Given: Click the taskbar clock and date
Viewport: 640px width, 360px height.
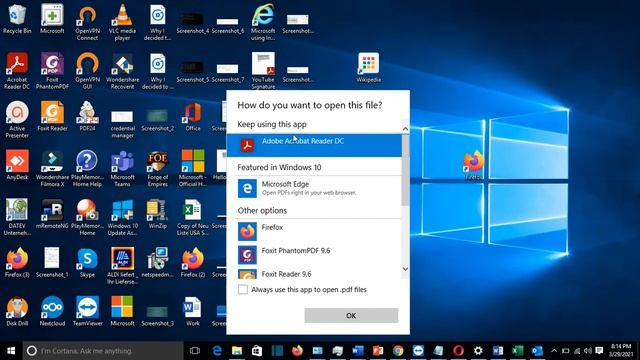Looking at the screenshot, I should [x=621, y=351].
